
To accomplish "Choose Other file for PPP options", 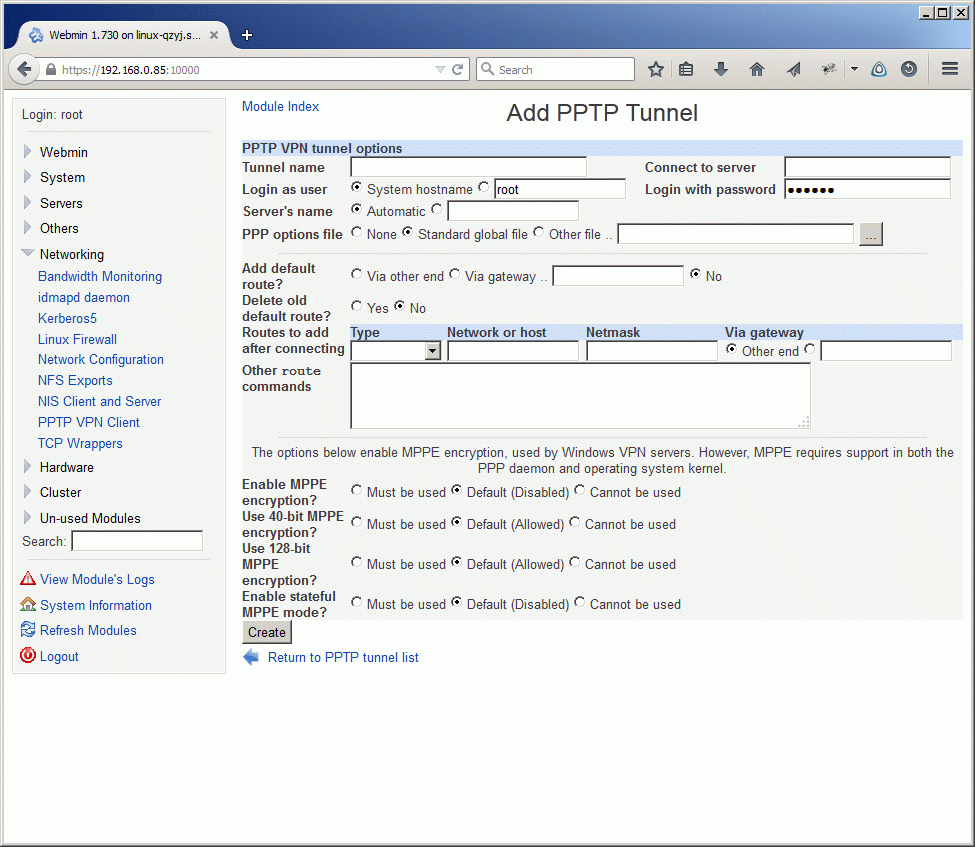I will [538, 232].
